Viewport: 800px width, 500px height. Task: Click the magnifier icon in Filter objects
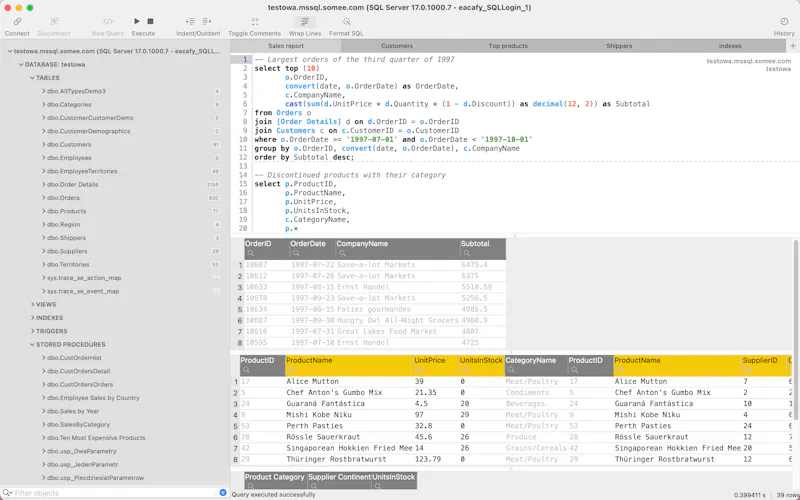pos(7,493)
